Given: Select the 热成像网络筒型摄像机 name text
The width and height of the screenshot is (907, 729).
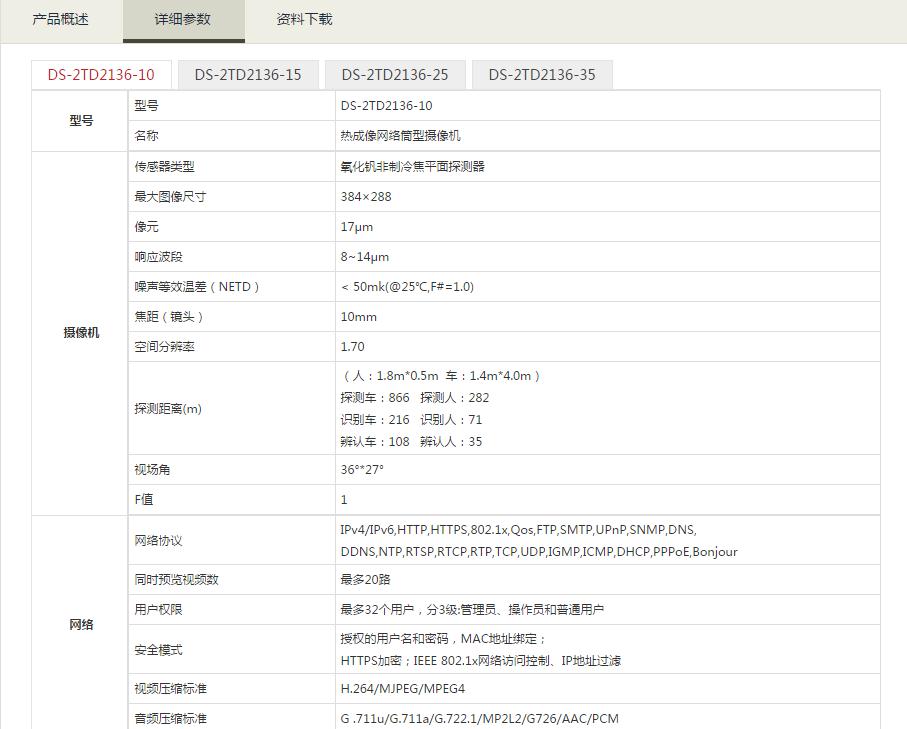Looking at the screenshot, I should [401, 136].
